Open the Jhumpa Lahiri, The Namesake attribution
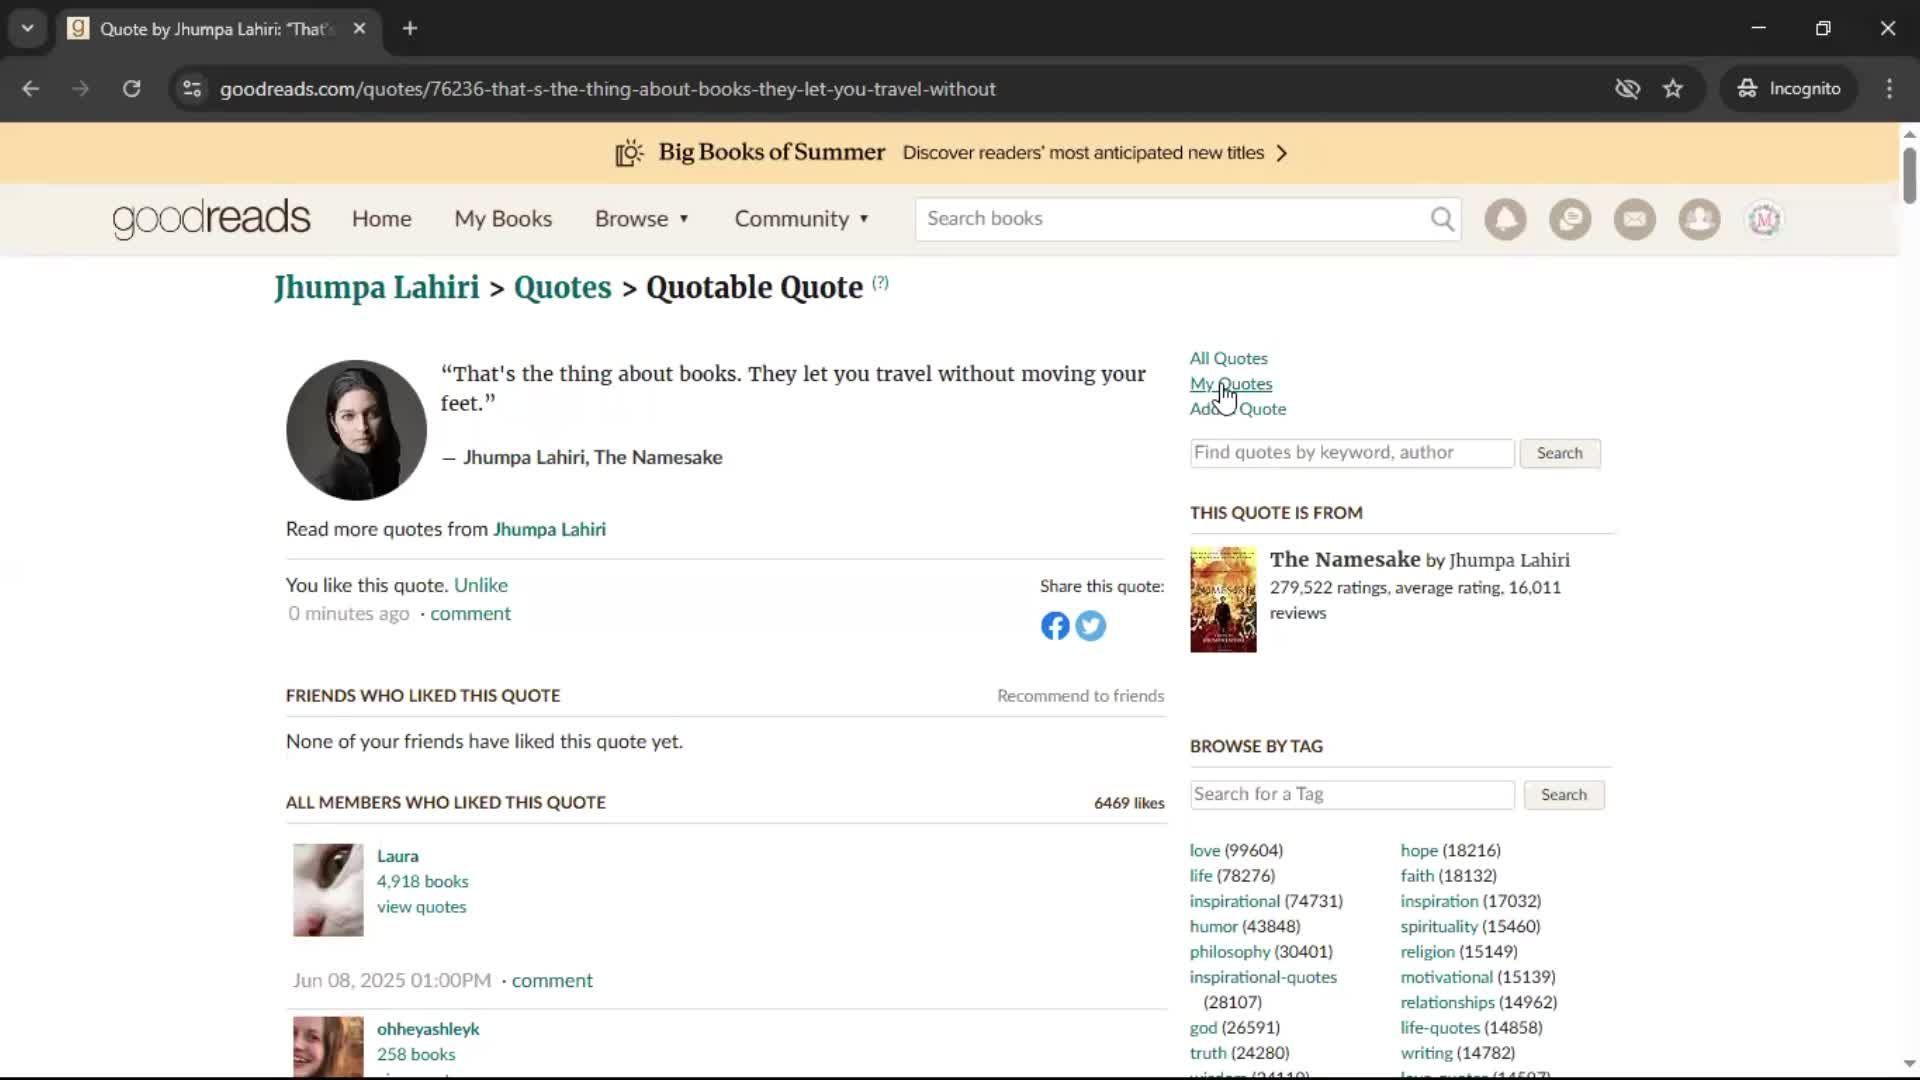This screenshot has height=1080, width=1920. tap(592, 458)
